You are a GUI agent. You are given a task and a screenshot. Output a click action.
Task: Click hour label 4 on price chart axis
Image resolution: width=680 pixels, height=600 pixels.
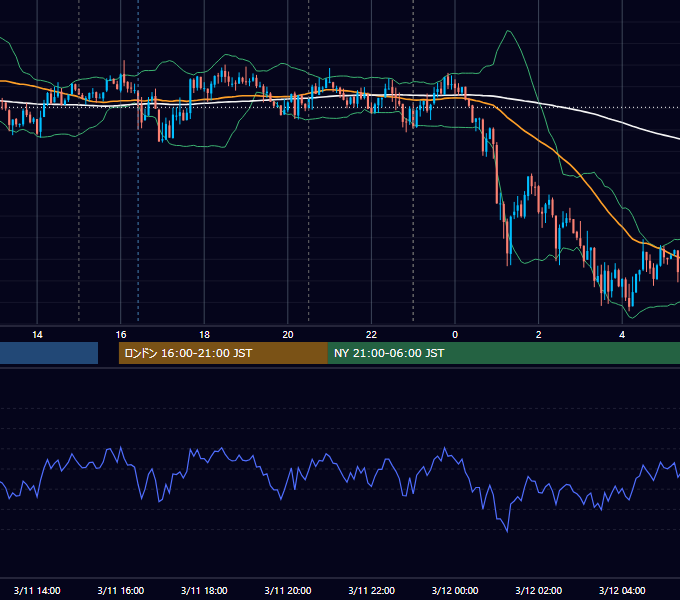(x=622, y=335)
